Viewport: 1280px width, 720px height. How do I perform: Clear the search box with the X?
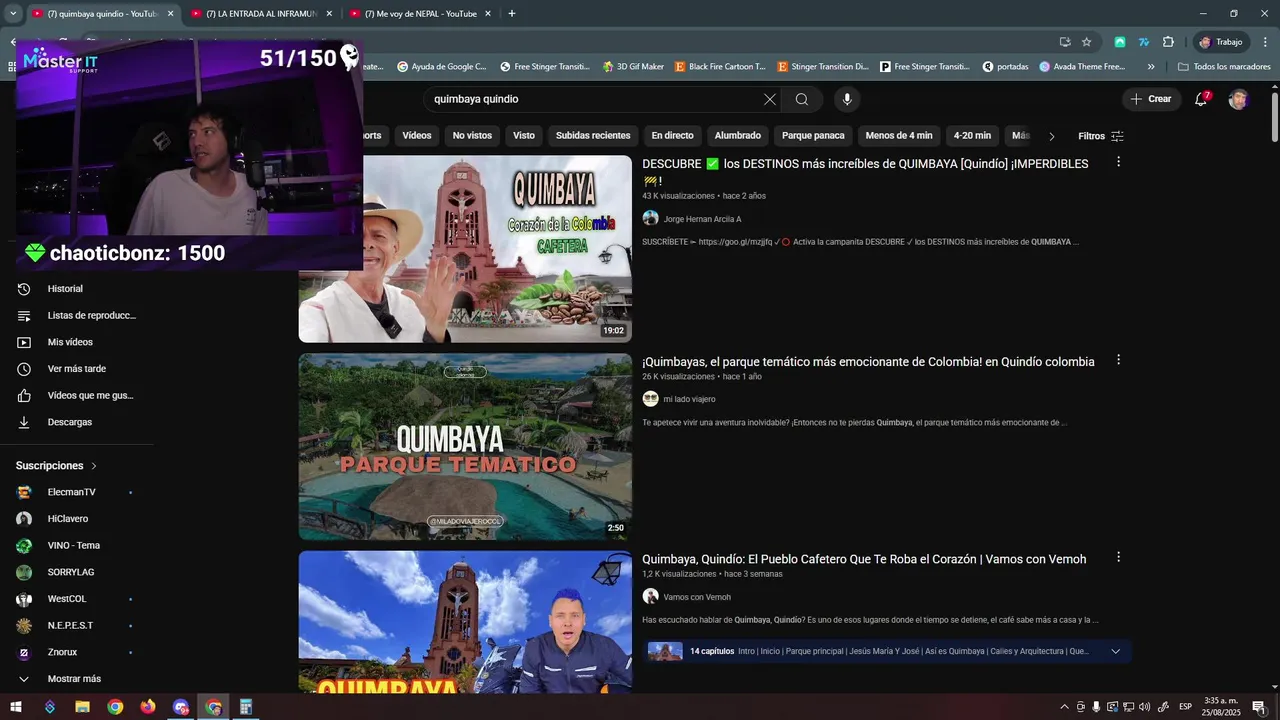point(769,99)
